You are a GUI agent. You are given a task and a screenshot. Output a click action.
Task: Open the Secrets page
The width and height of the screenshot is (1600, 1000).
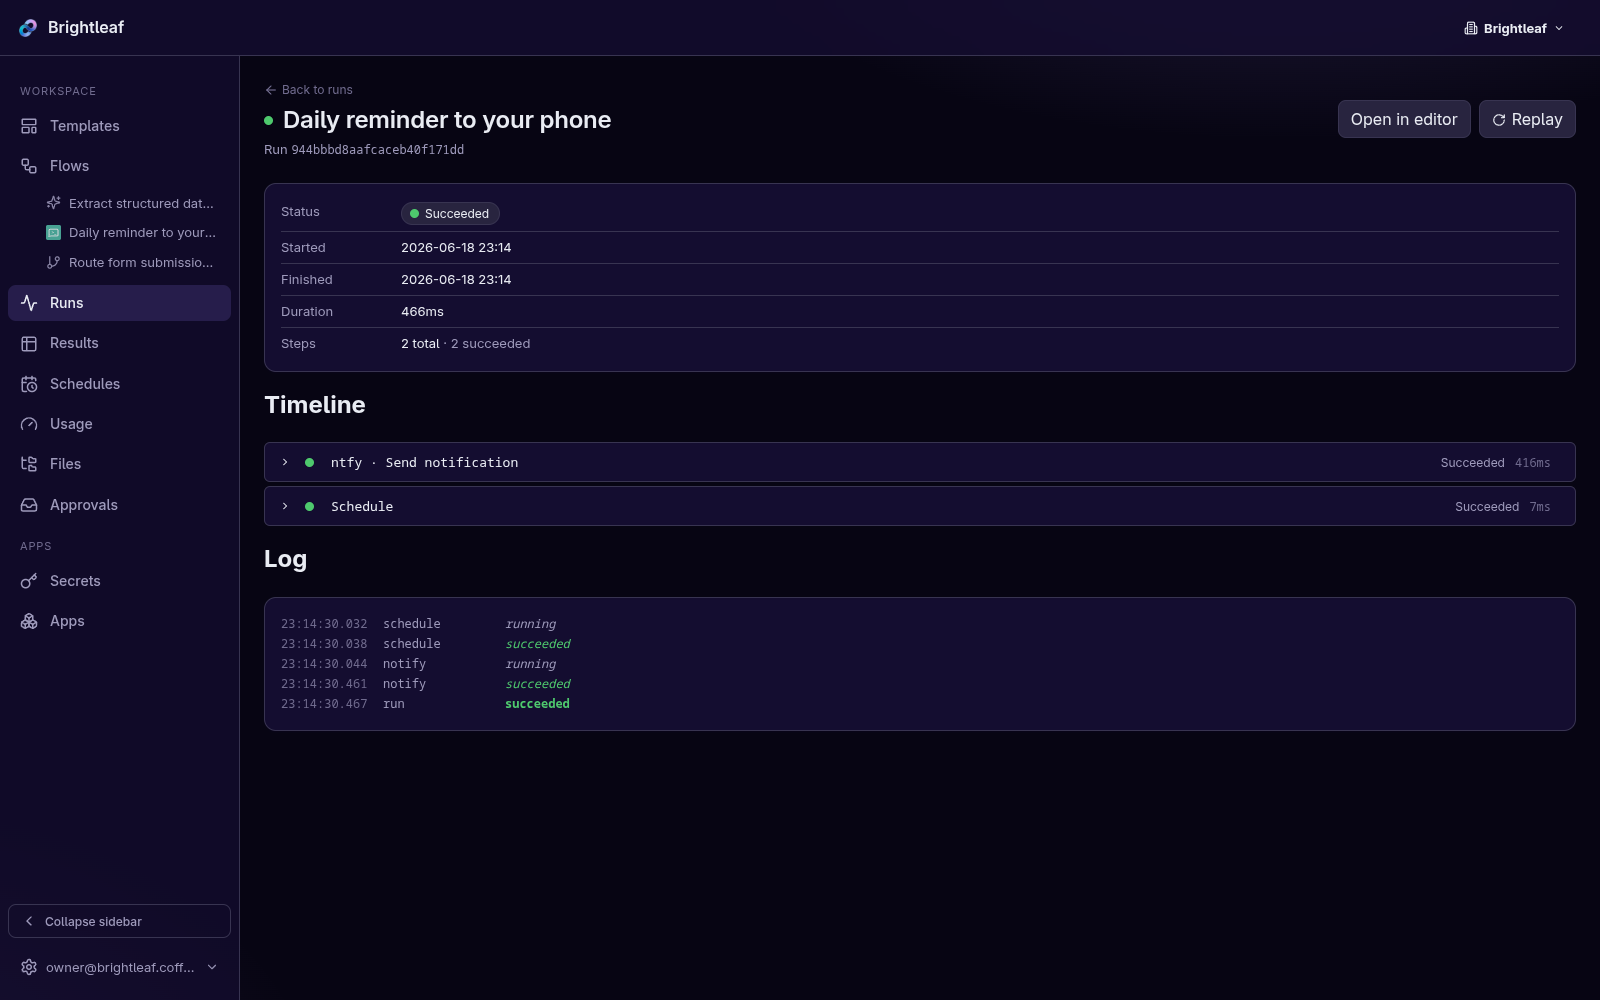[119, 581]
